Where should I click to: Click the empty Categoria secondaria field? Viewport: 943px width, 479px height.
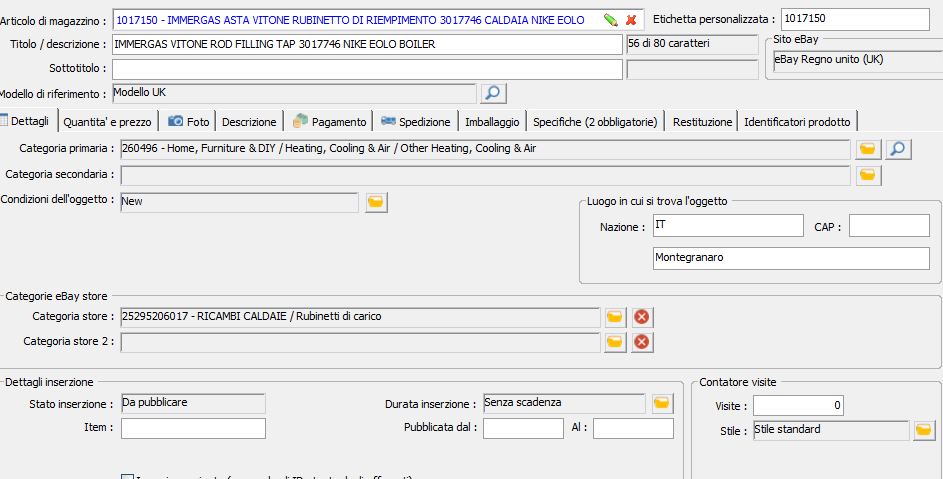click(485, 175)
